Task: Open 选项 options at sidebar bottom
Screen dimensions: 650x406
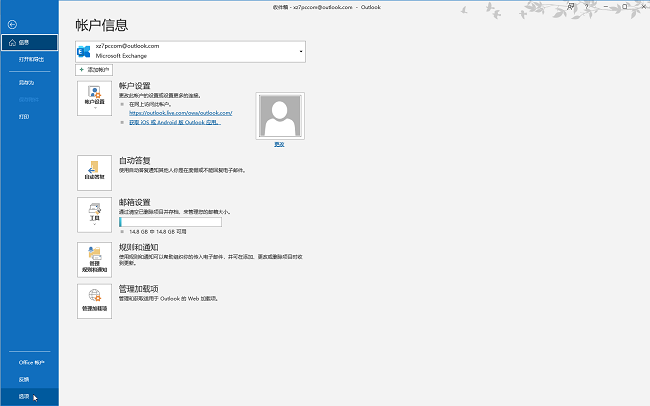Action: 24,397
